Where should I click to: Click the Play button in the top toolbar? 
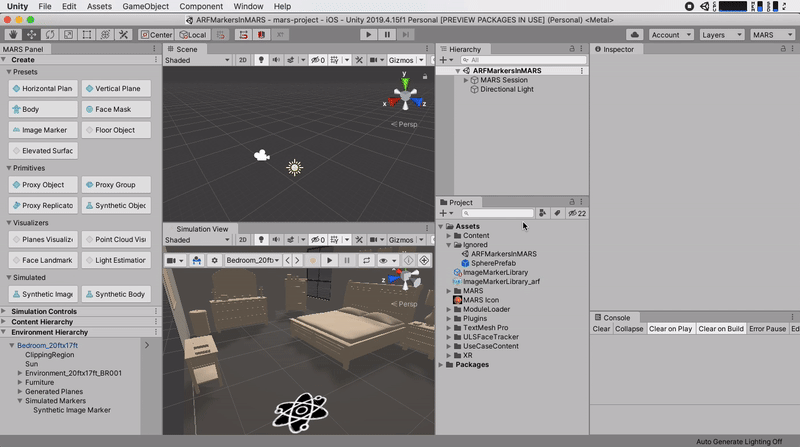pos(368,34)
